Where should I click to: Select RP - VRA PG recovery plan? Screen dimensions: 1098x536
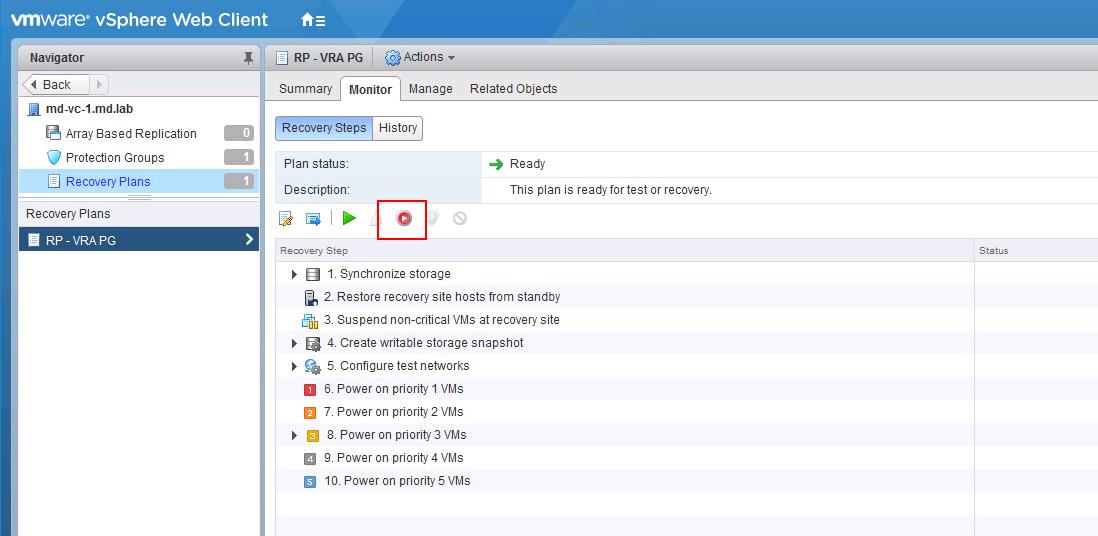(139, 240)
